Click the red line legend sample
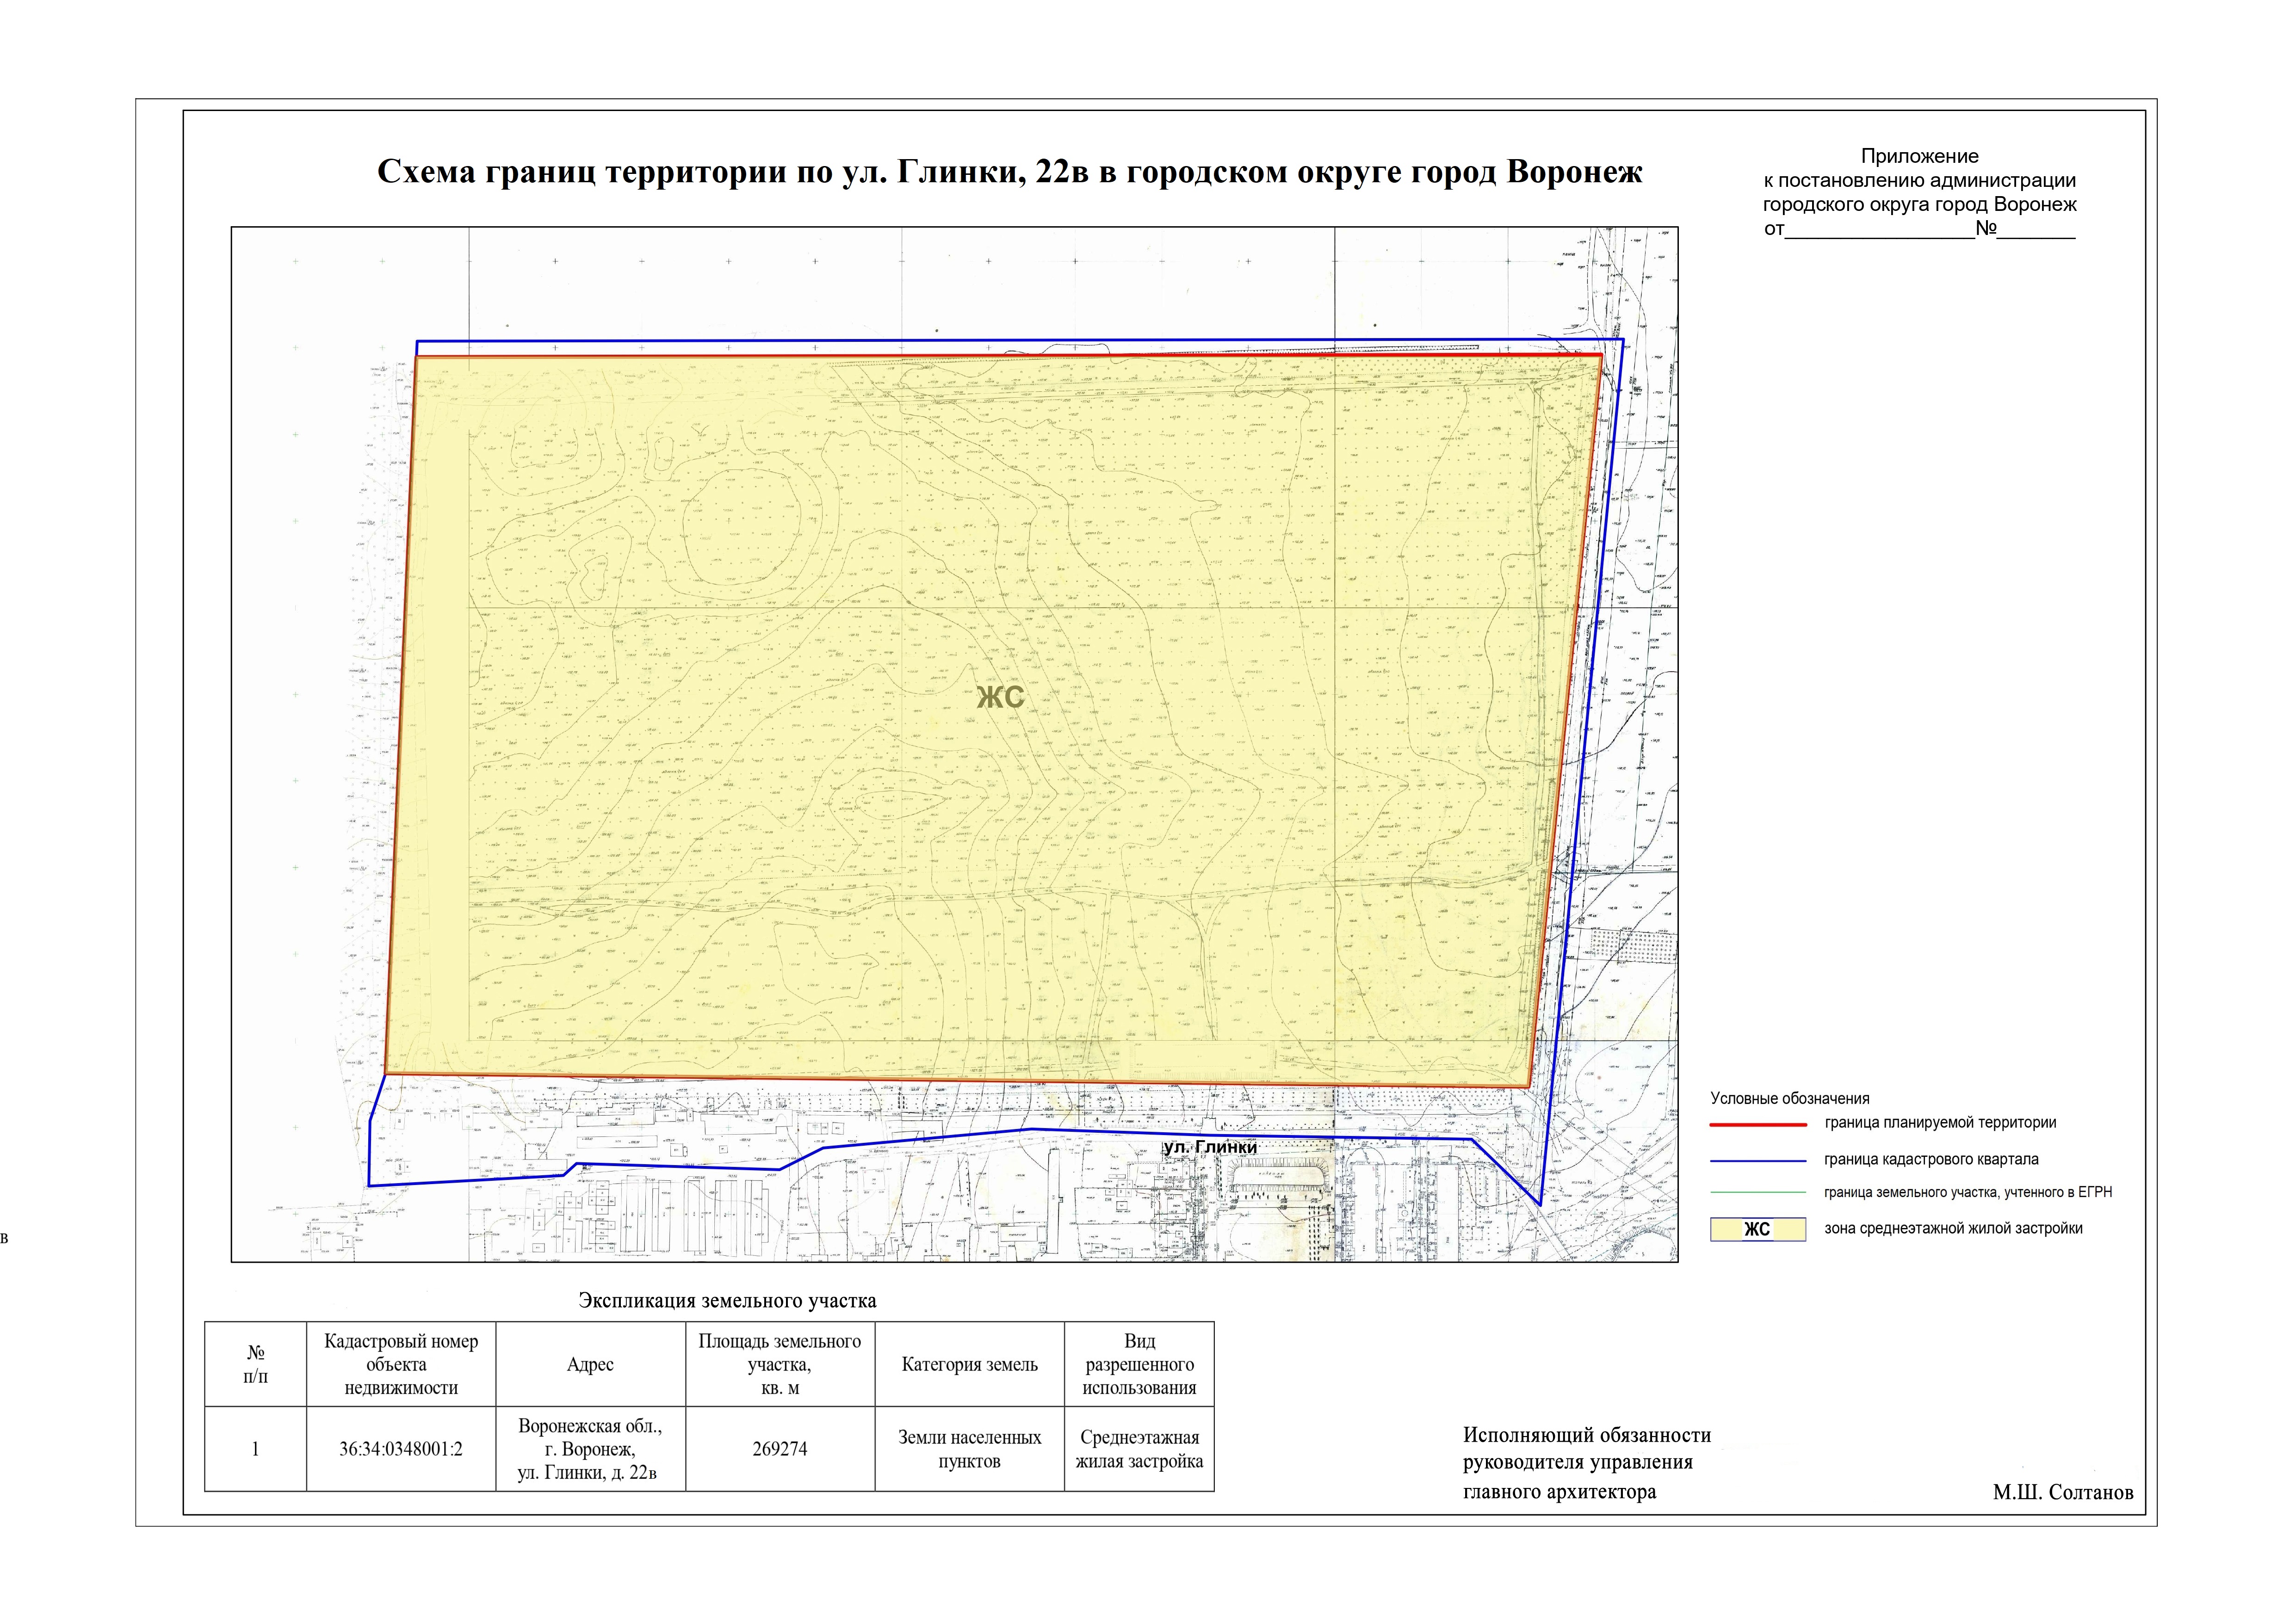Viewport: 2296px width, 1623px height. click(x=1758, y=1124)
